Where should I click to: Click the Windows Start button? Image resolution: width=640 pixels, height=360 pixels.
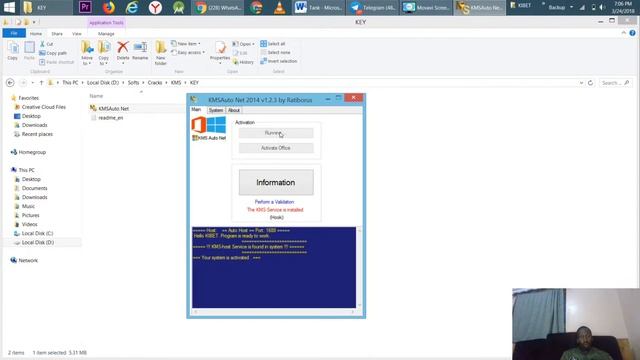pos(9,7)
